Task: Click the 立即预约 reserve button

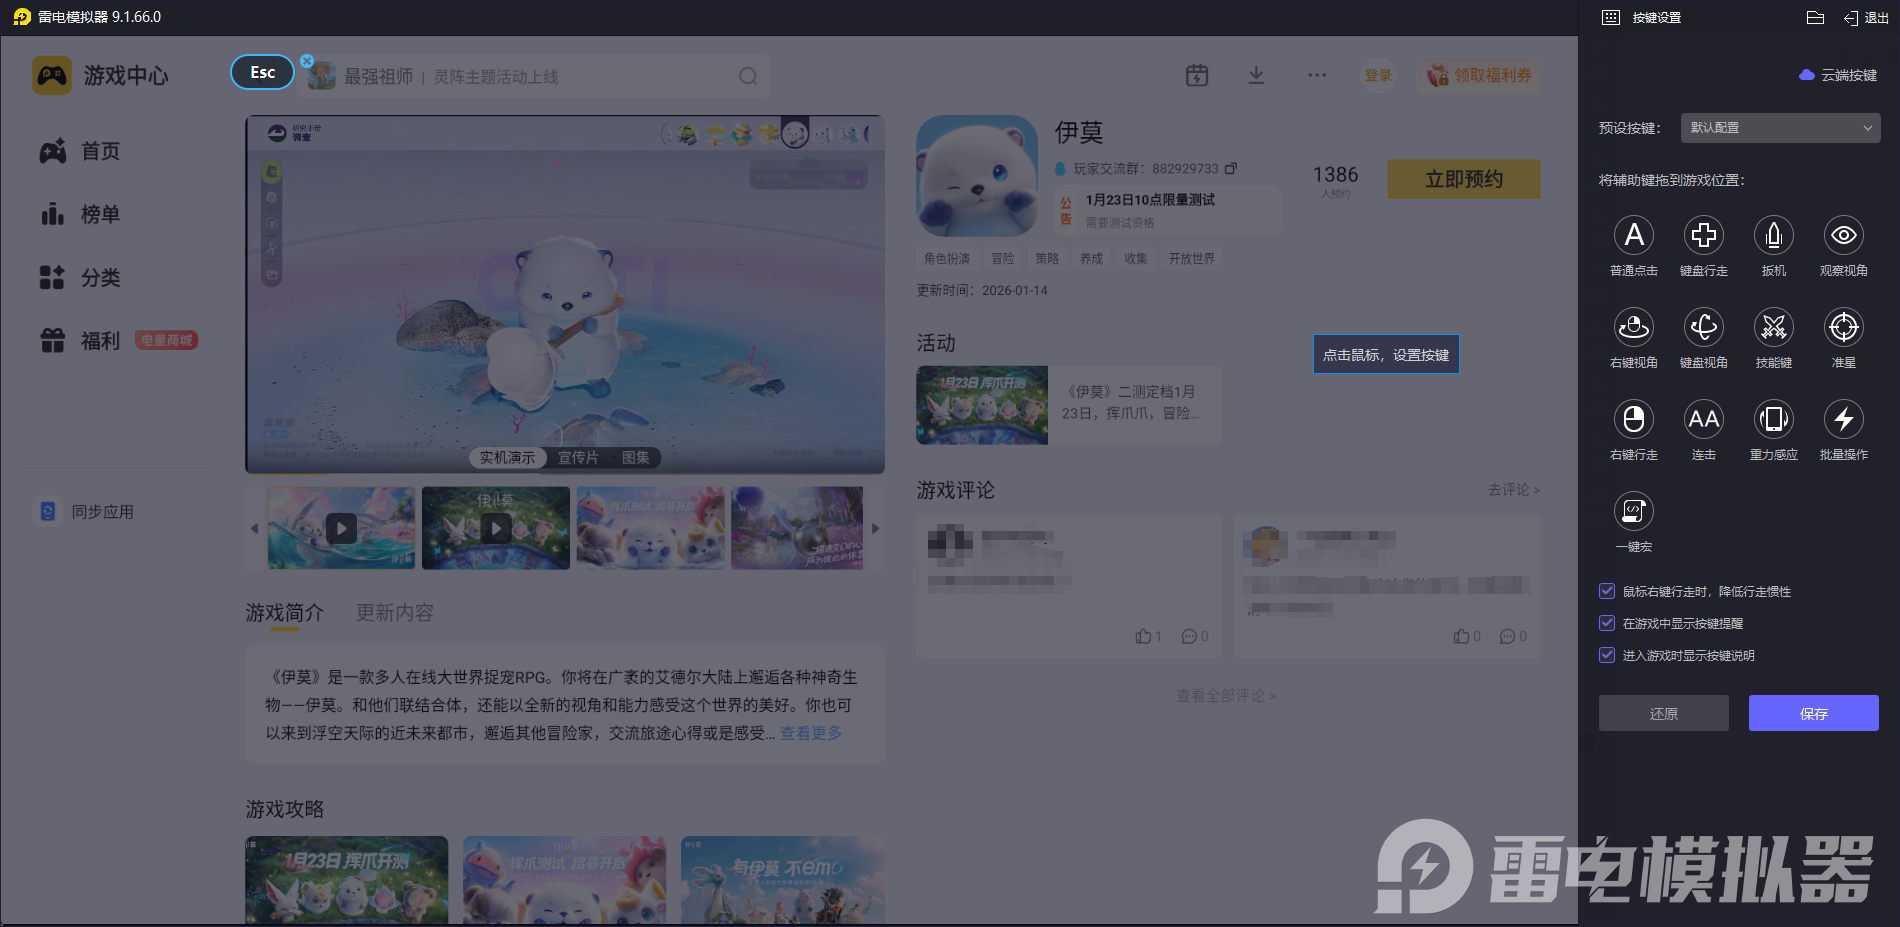Action: point(1464,179)
